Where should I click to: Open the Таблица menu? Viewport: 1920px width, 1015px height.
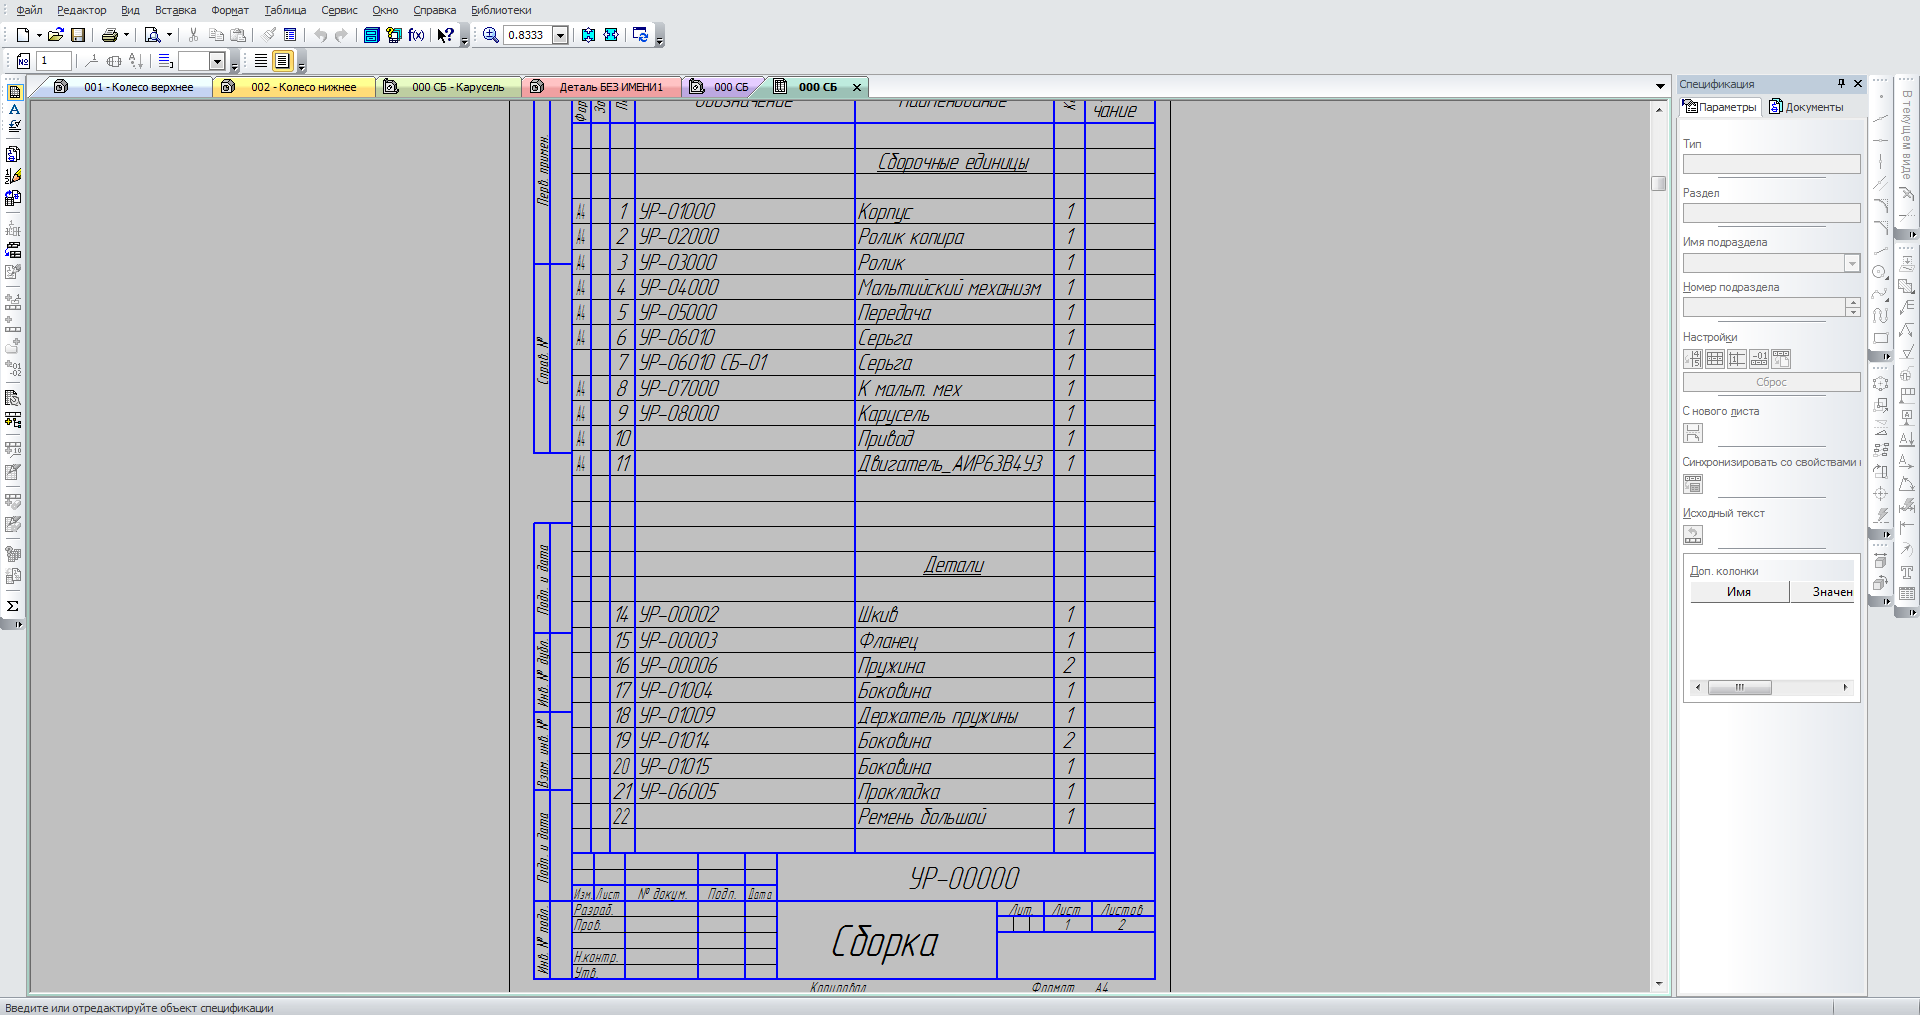(285, 10)
